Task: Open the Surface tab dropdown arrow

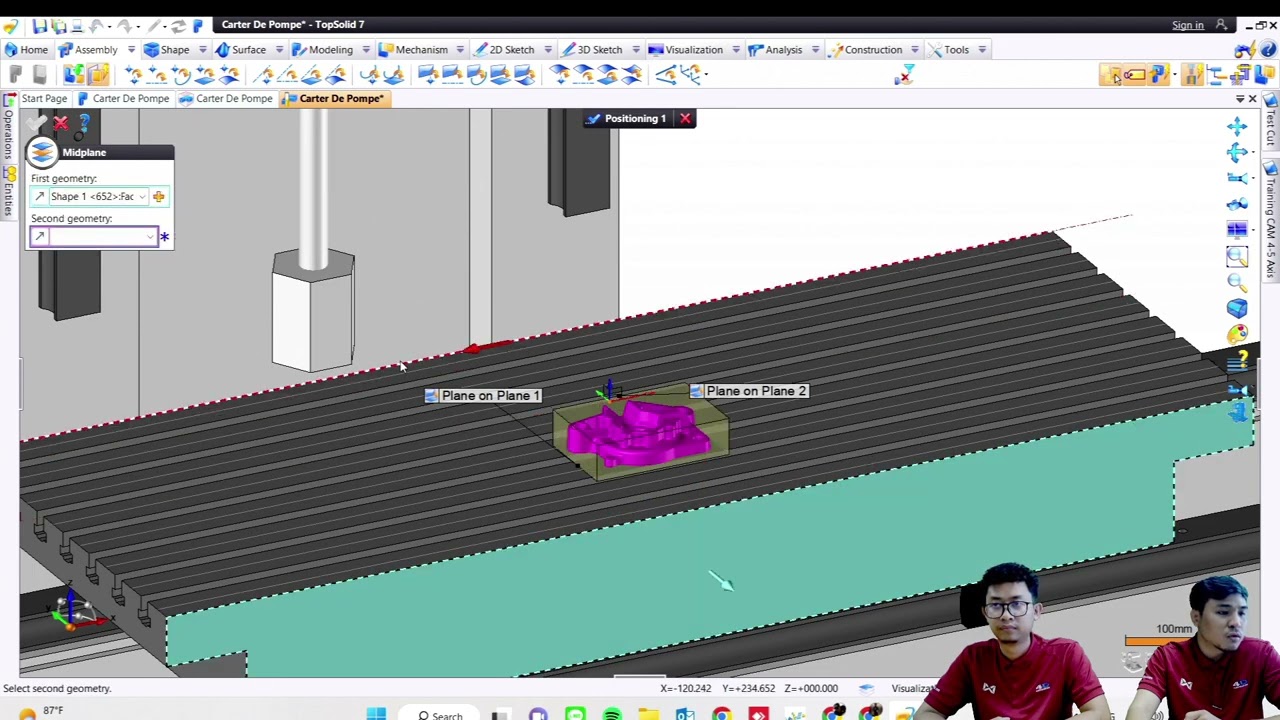Action: pyautogui.click(x=280, y=50)
